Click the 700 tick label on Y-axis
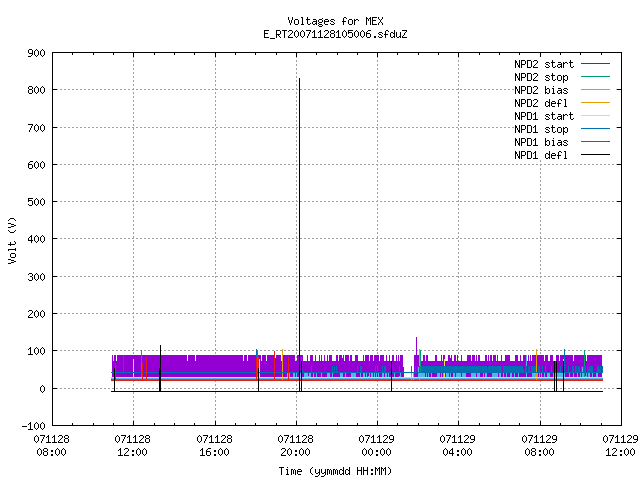This screenshot has width=640, height=480. [x=36, y=128]
